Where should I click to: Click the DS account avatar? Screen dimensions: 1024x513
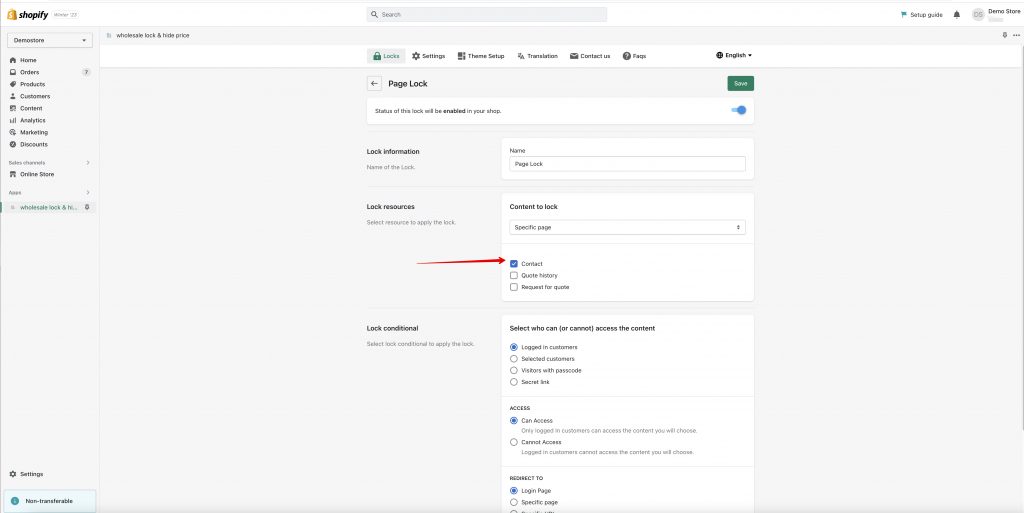978,14
